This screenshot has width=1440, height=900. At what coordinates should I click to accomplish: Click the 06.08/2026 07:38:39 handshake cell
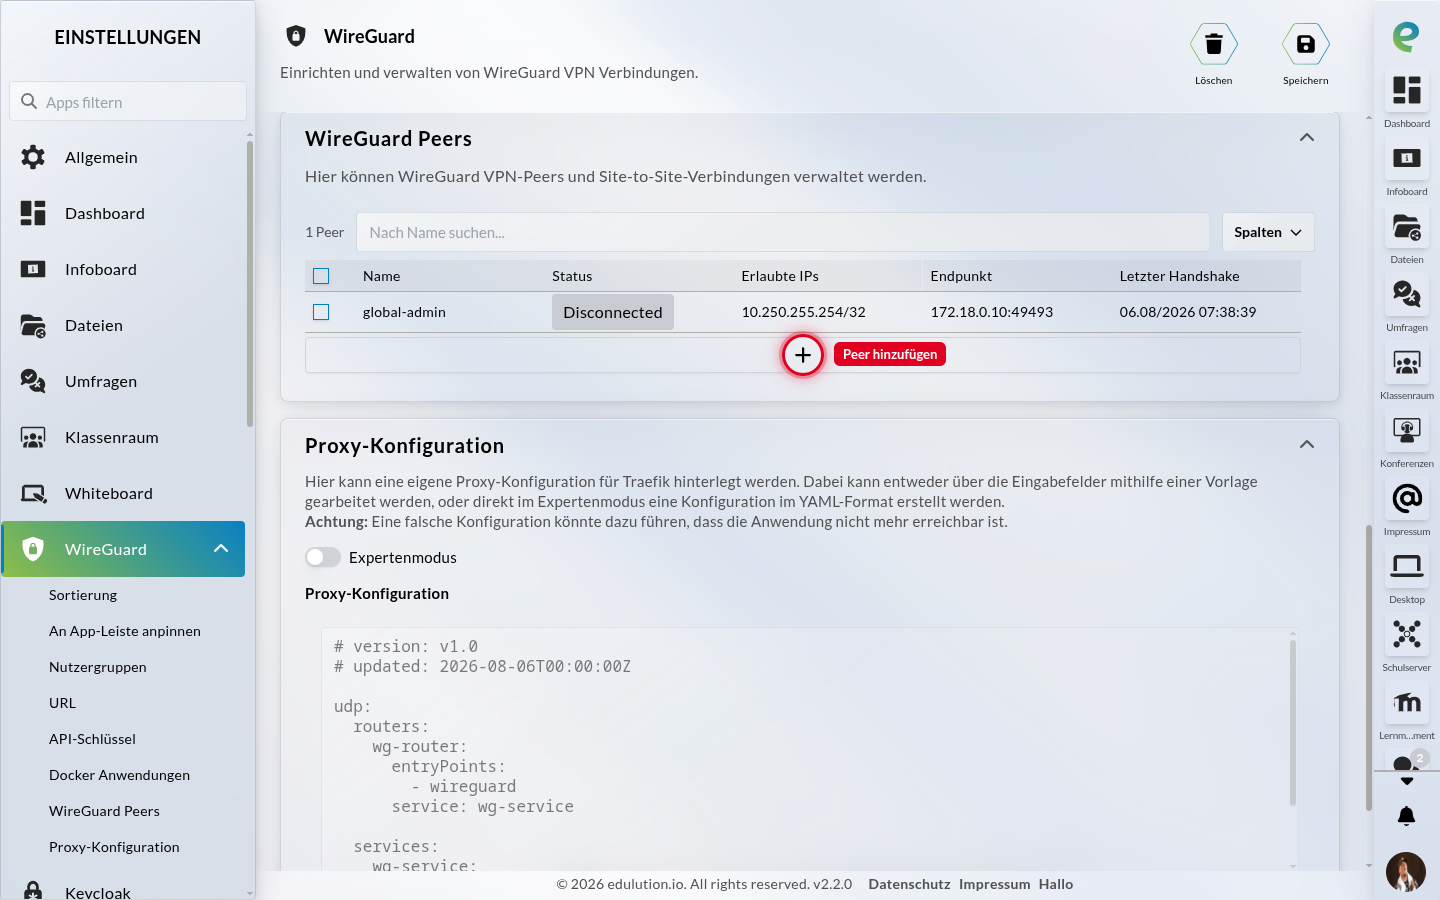[x=1188, y=312]
